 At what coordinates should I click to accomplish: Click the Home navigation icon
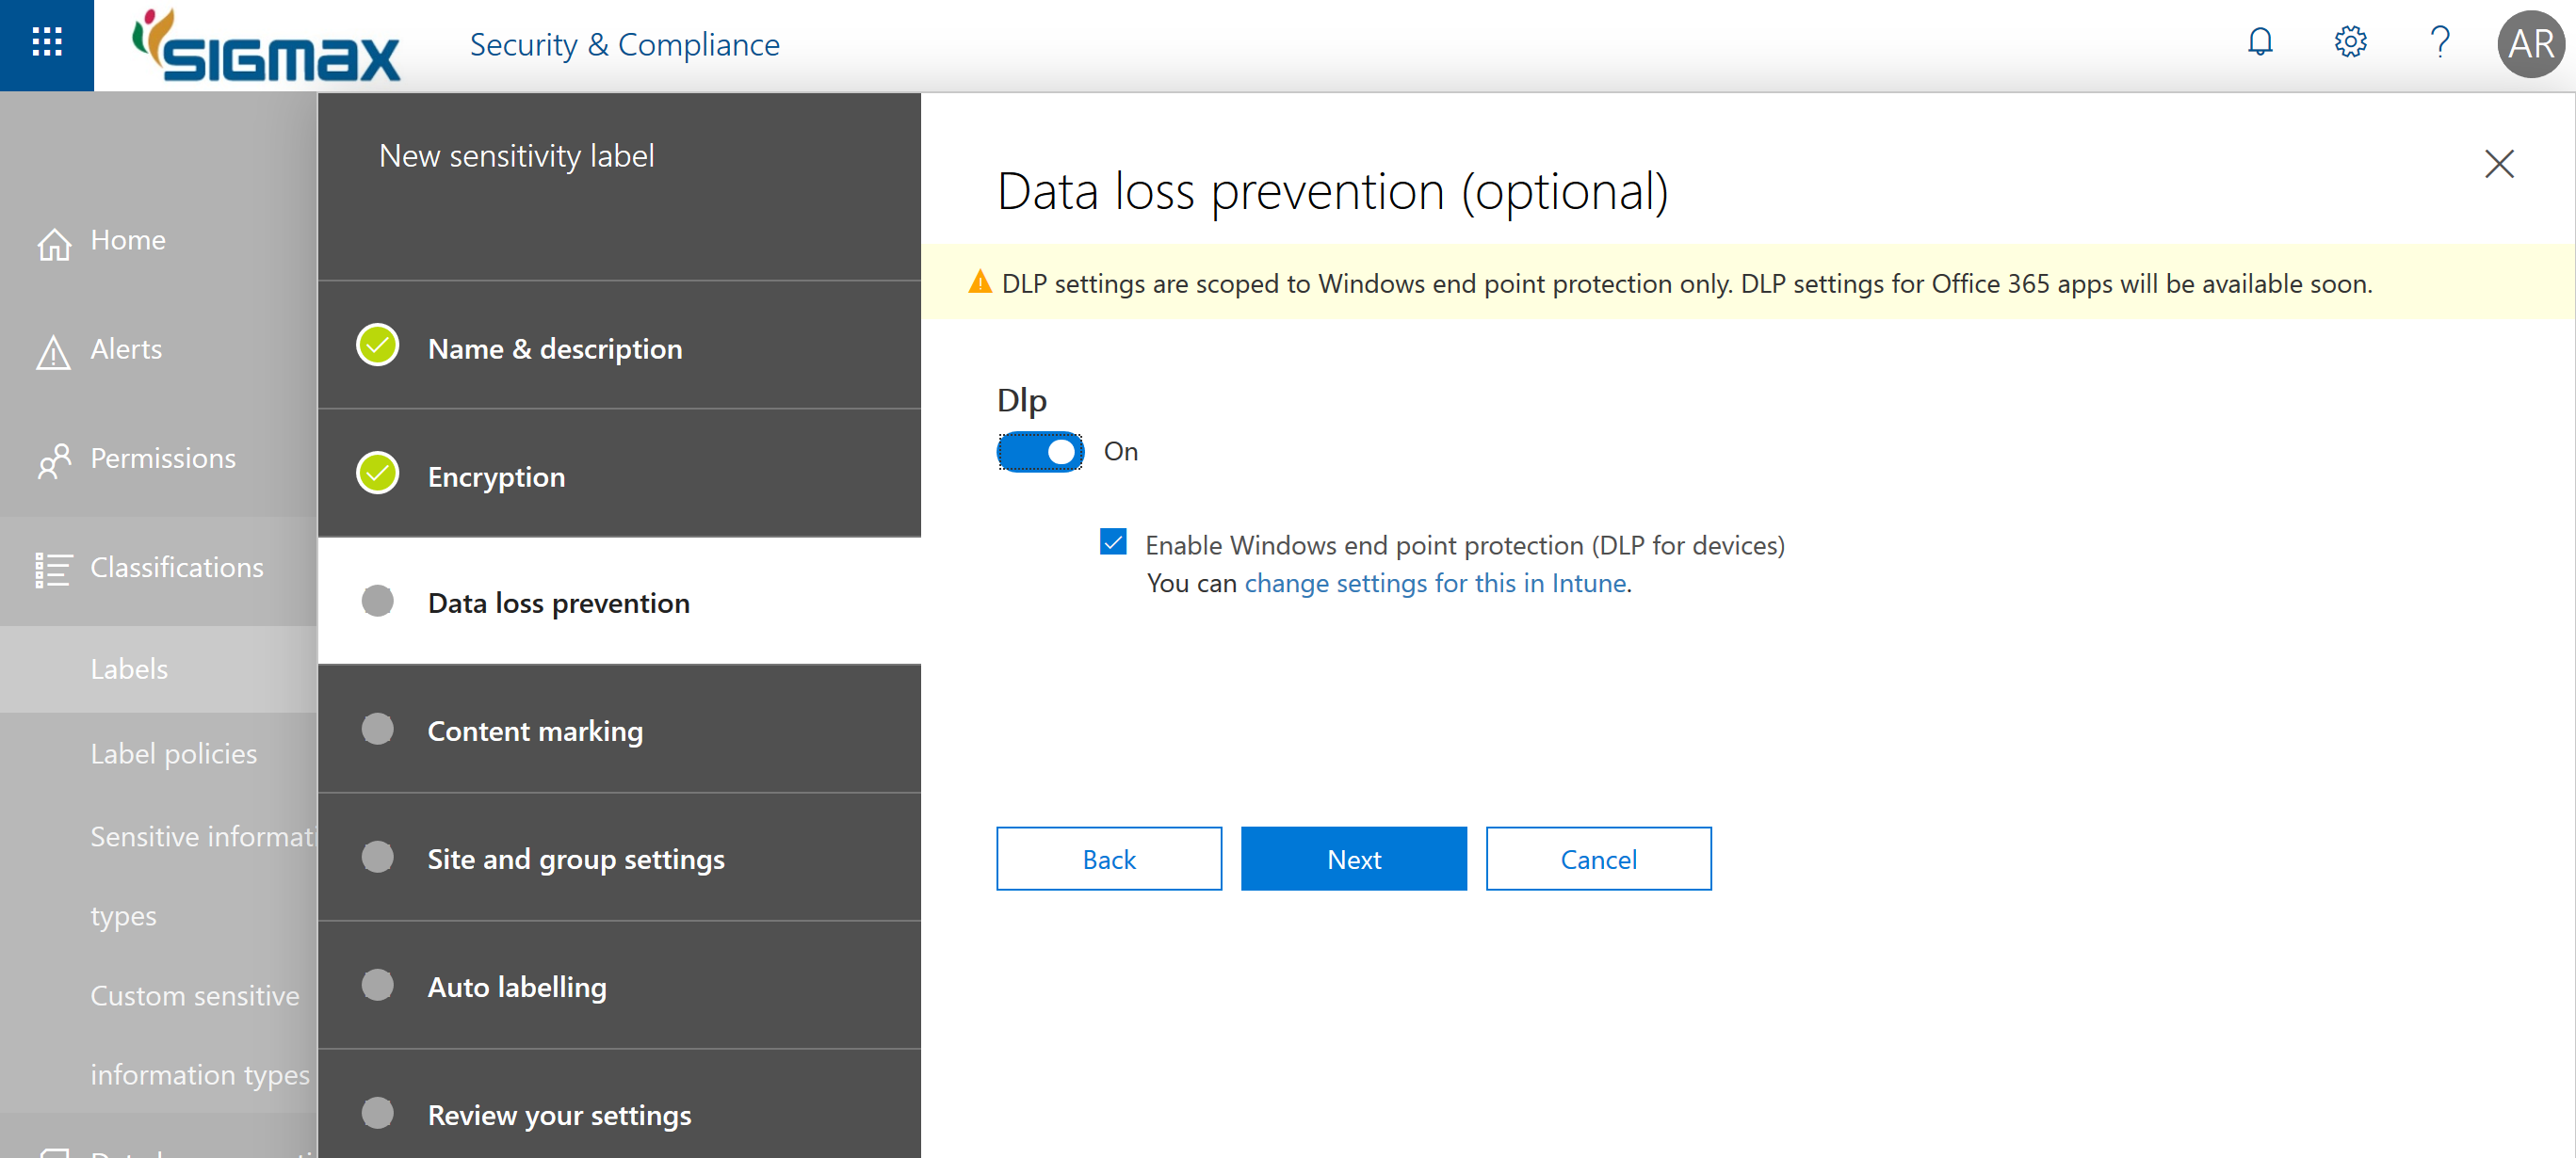coord(51,240)
